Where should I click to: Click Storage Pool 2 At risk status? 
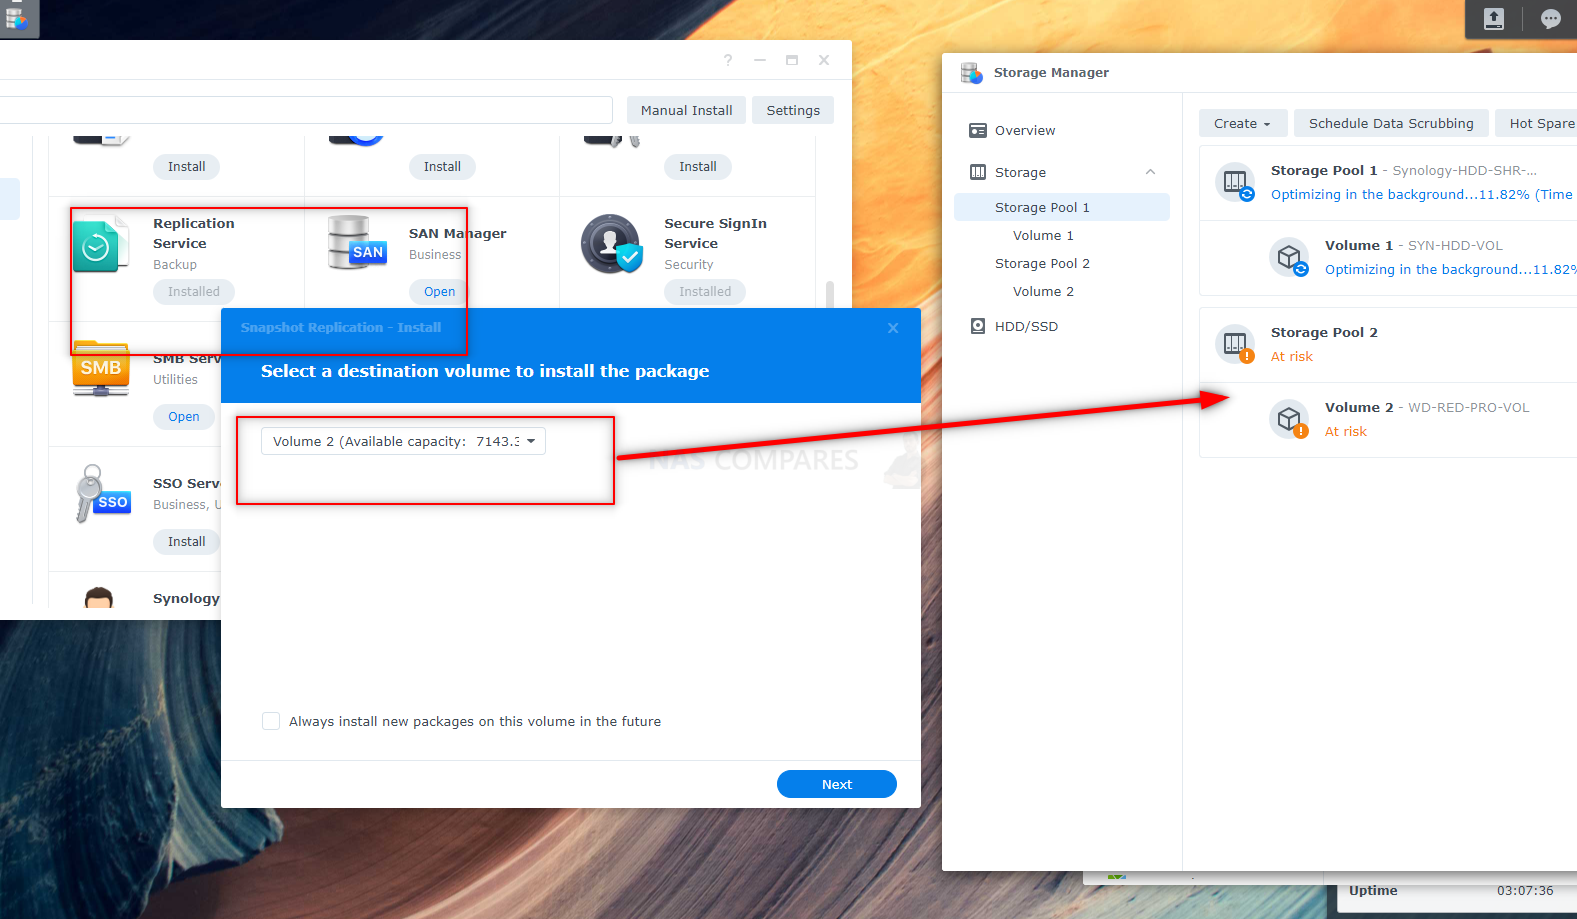coord(1292,356)
